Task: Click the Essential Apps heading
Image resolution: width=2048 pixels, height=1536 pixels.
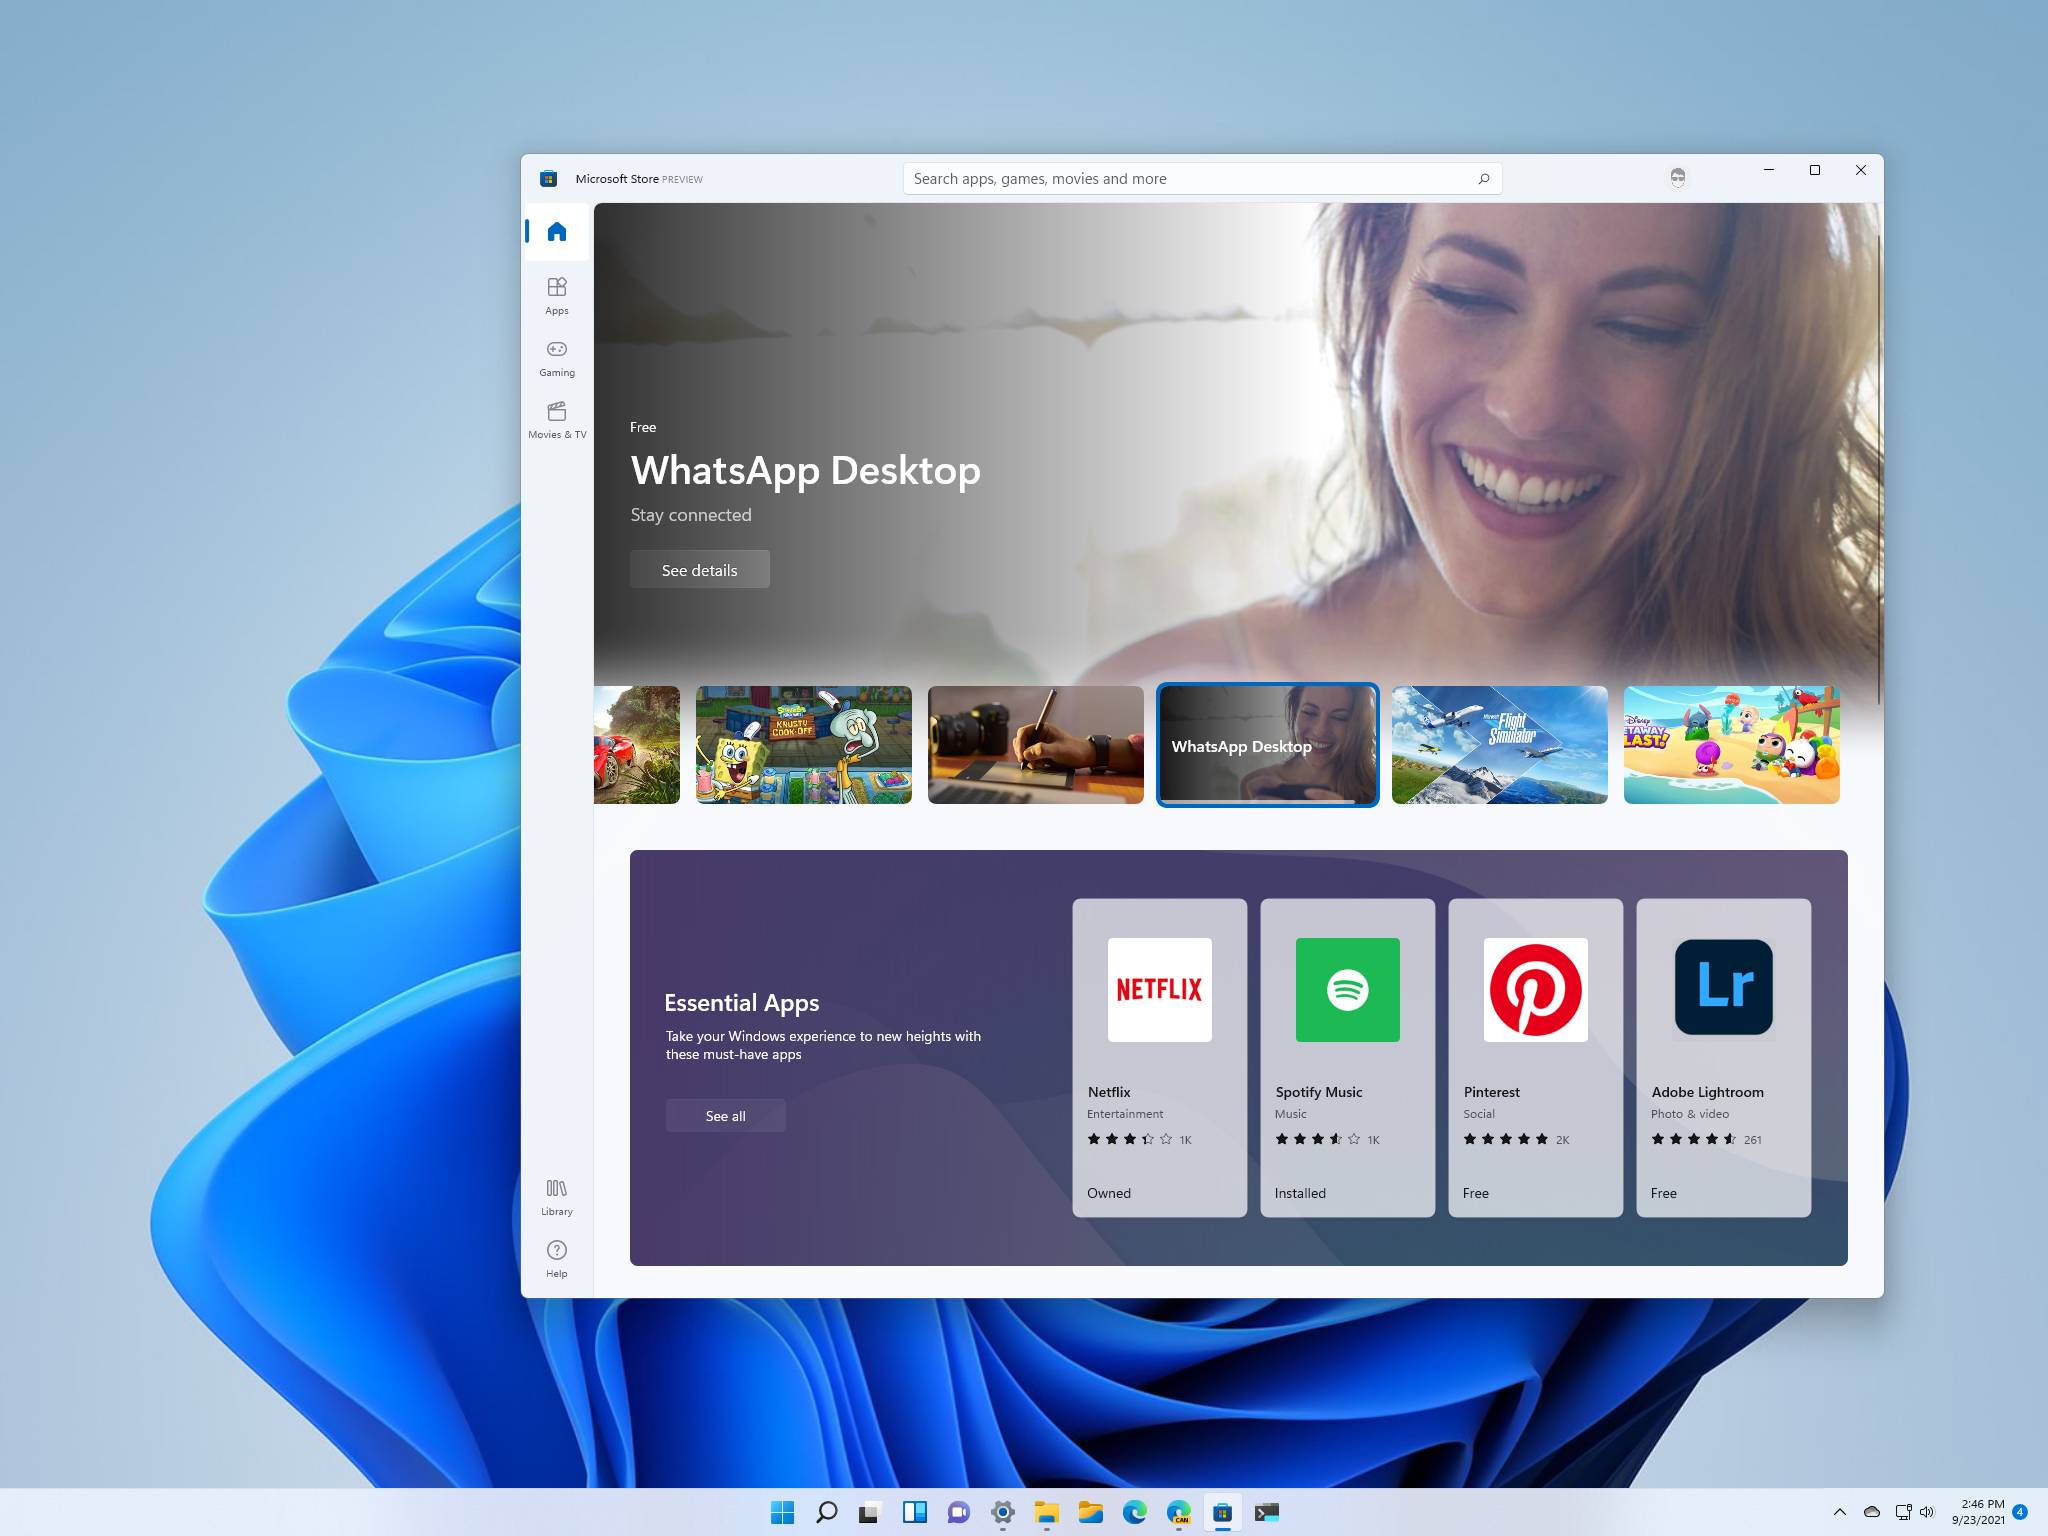Action: tap(742, 1003)
